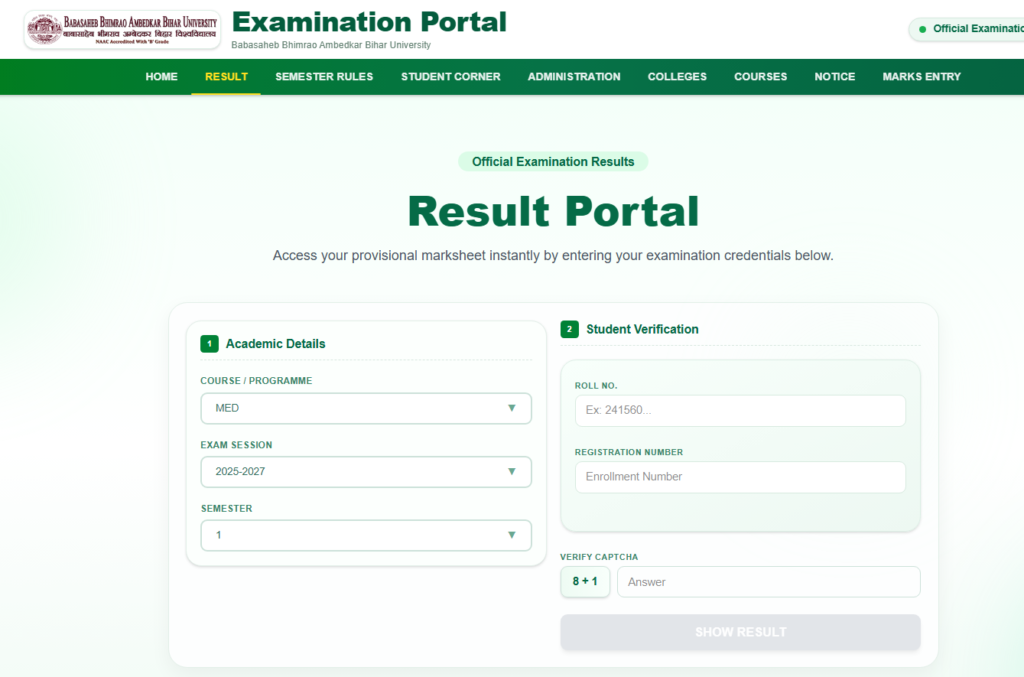
Task: Open the Exam Session dropdown showing 2025-2027
Action: click(366, 471)
